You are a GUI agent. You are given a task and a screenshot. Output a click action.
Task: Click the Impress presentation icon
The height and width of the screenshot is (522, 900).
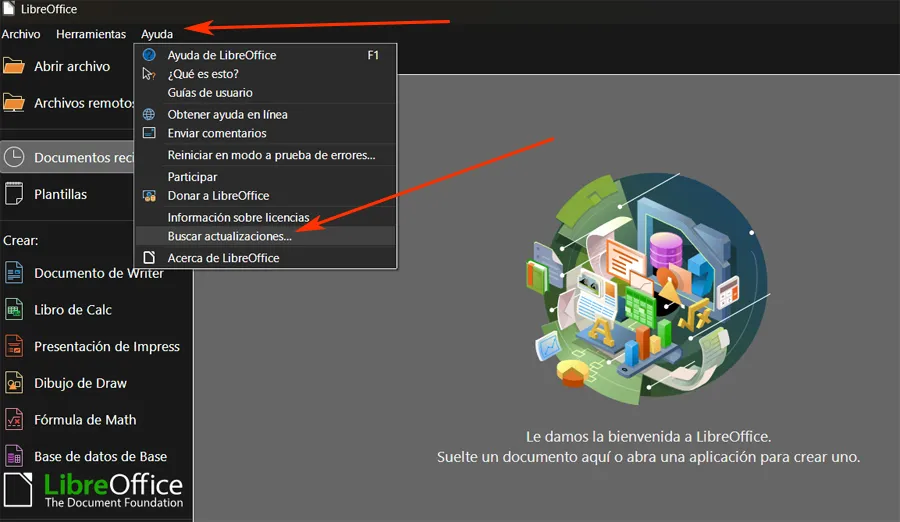14,346
